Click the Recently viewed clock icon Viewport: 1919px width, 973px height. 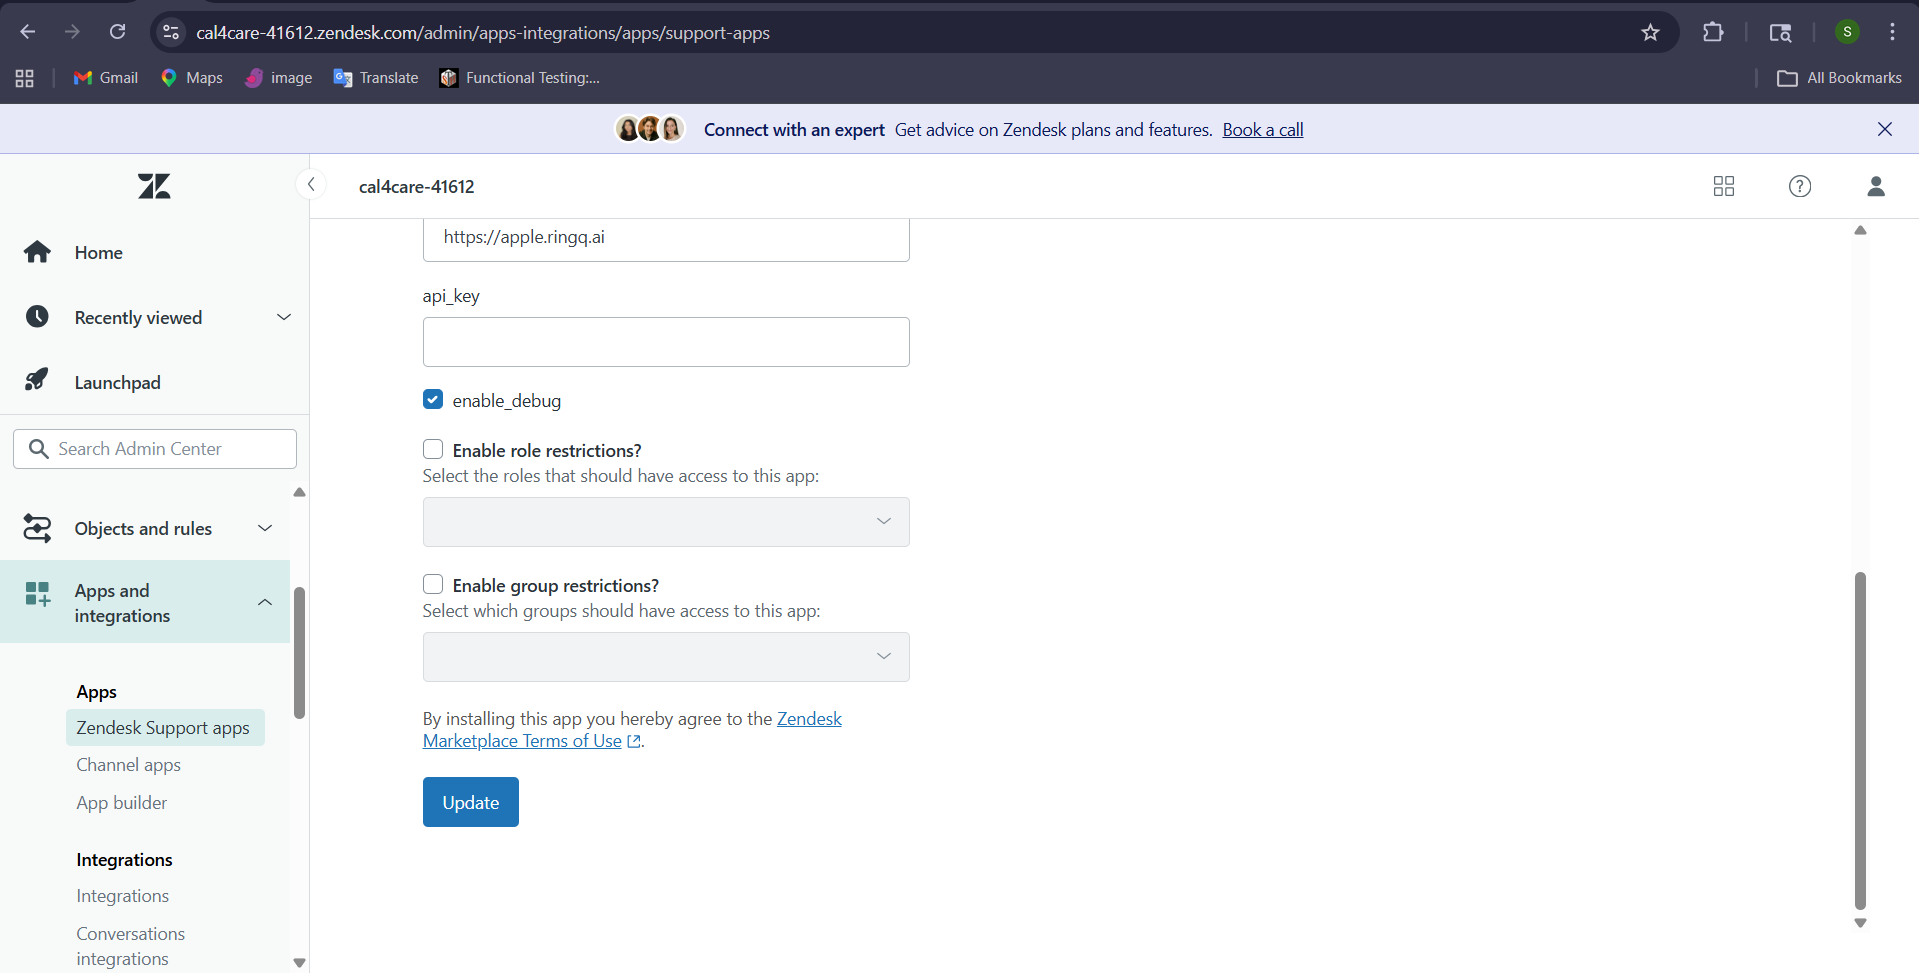pyautogui.click(x=37, y=317)
